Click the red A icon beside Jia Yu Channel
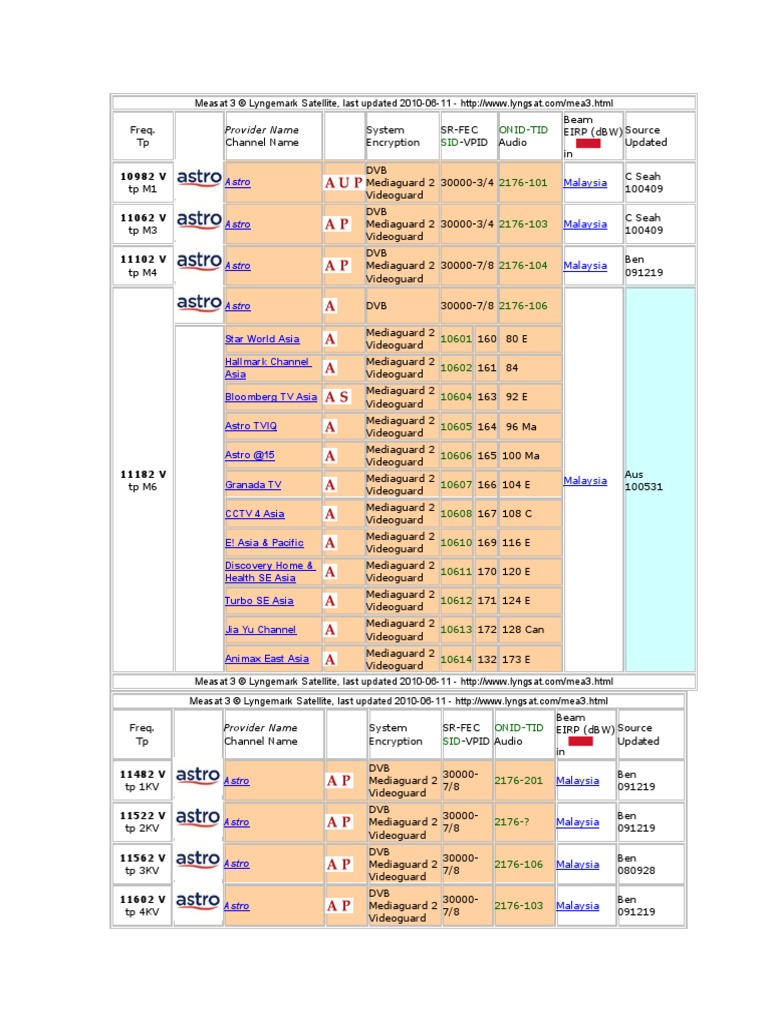This screenshot has height=1024, width=768. (330, 630)
